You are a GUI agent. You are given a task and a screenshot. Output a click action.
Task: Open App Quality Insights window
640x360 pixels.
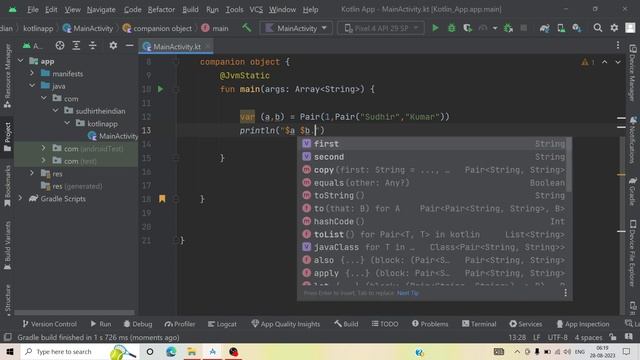(x=285, y=324)
